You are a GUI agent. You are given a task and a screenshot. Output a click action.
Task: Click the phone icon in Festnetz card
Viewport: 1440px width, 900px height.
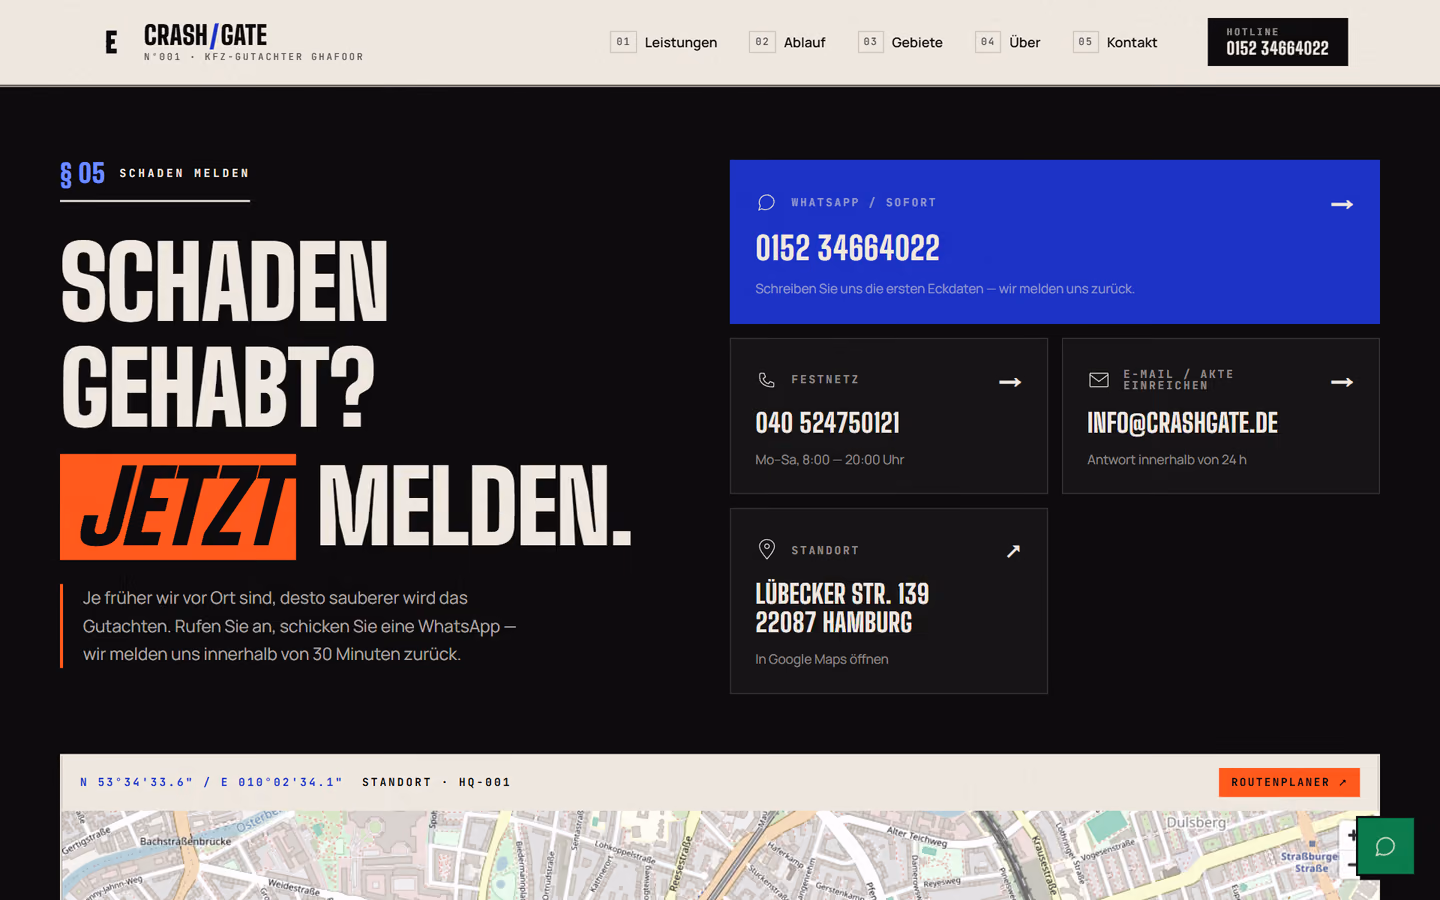pyautogui.click(x=766, y=380)
